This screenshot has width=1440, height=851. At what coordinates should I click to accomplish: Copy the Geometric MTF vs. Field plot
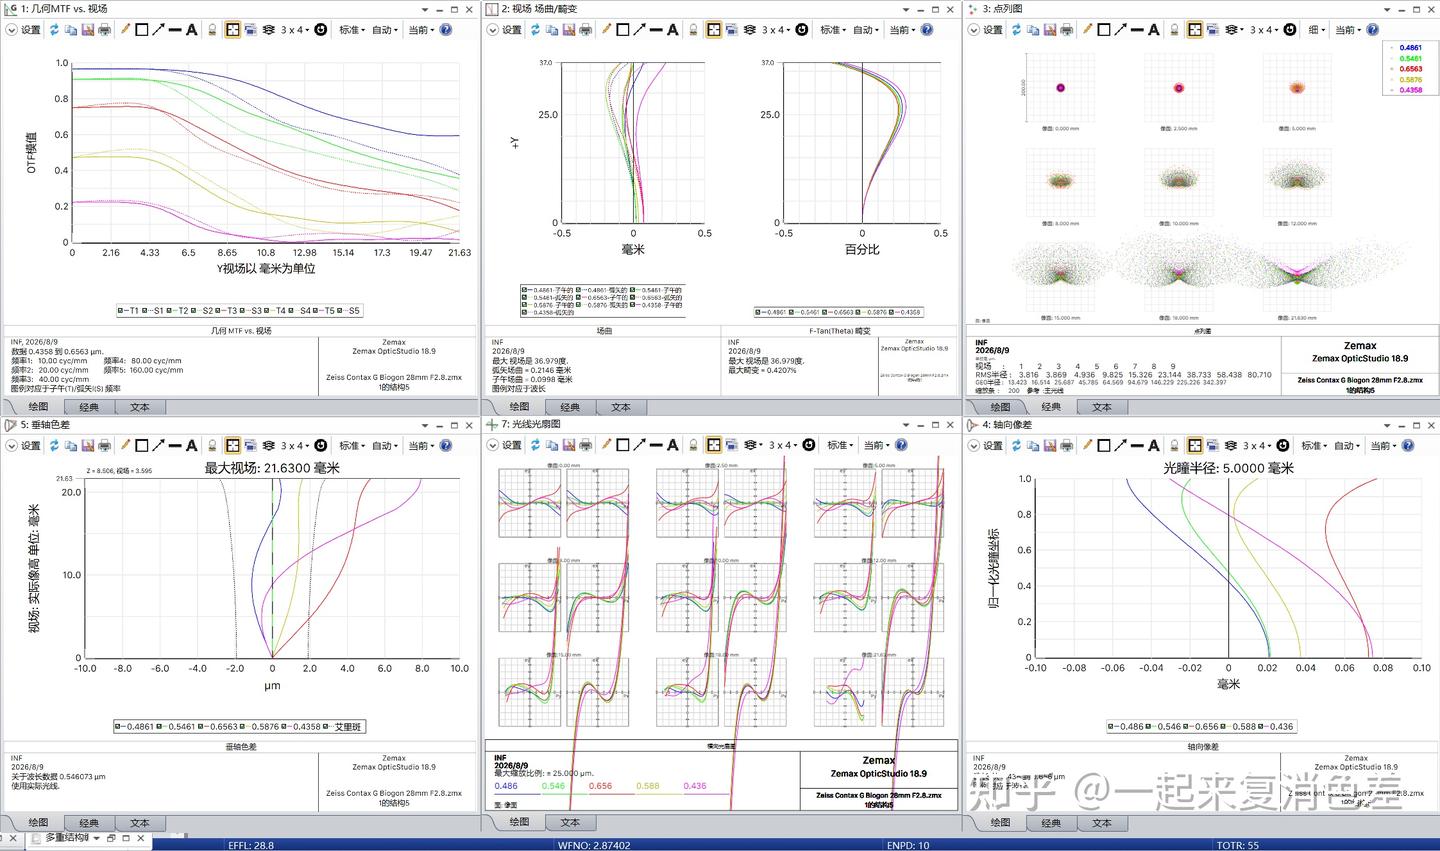(x=71, y=30)
